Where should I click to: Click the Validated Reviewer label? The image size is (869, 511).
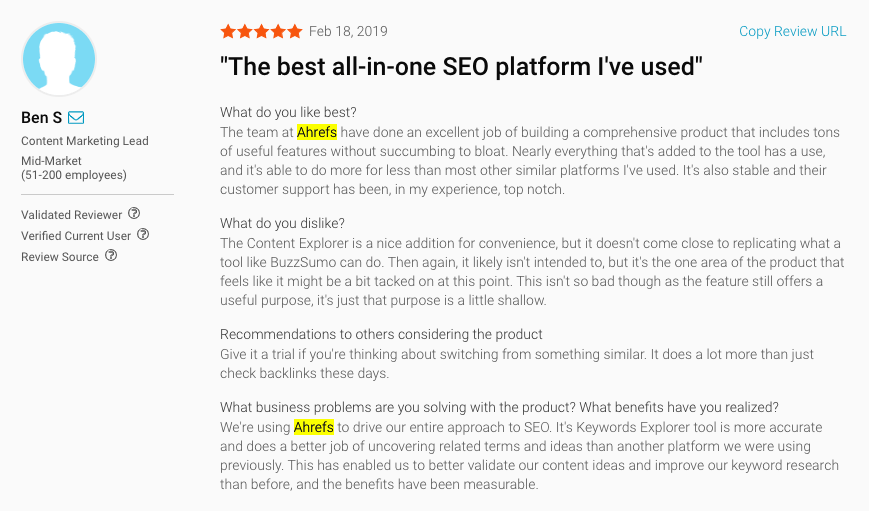coord(71,215)
